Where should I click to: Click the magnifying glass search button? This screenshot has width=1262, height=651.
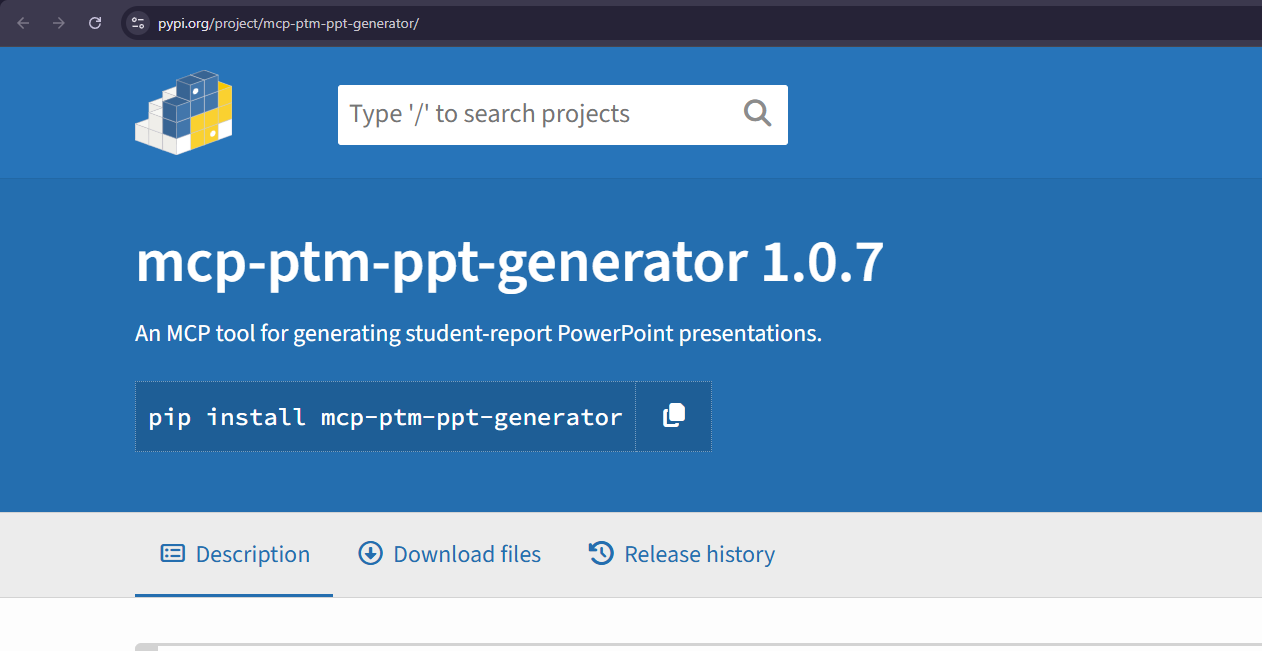coord(758,114)
